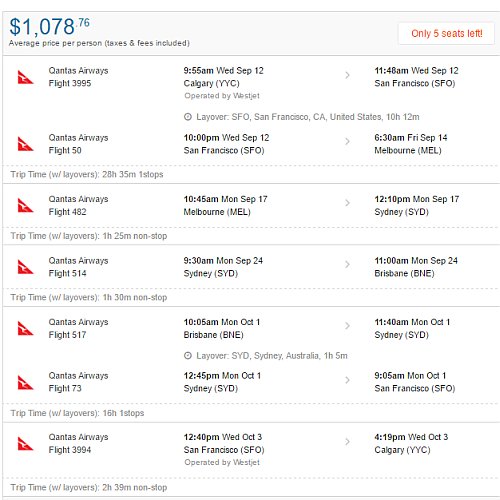Click the Only 5 seats left badge
This screenshot has width=500, height=500.
pos(446,33)
